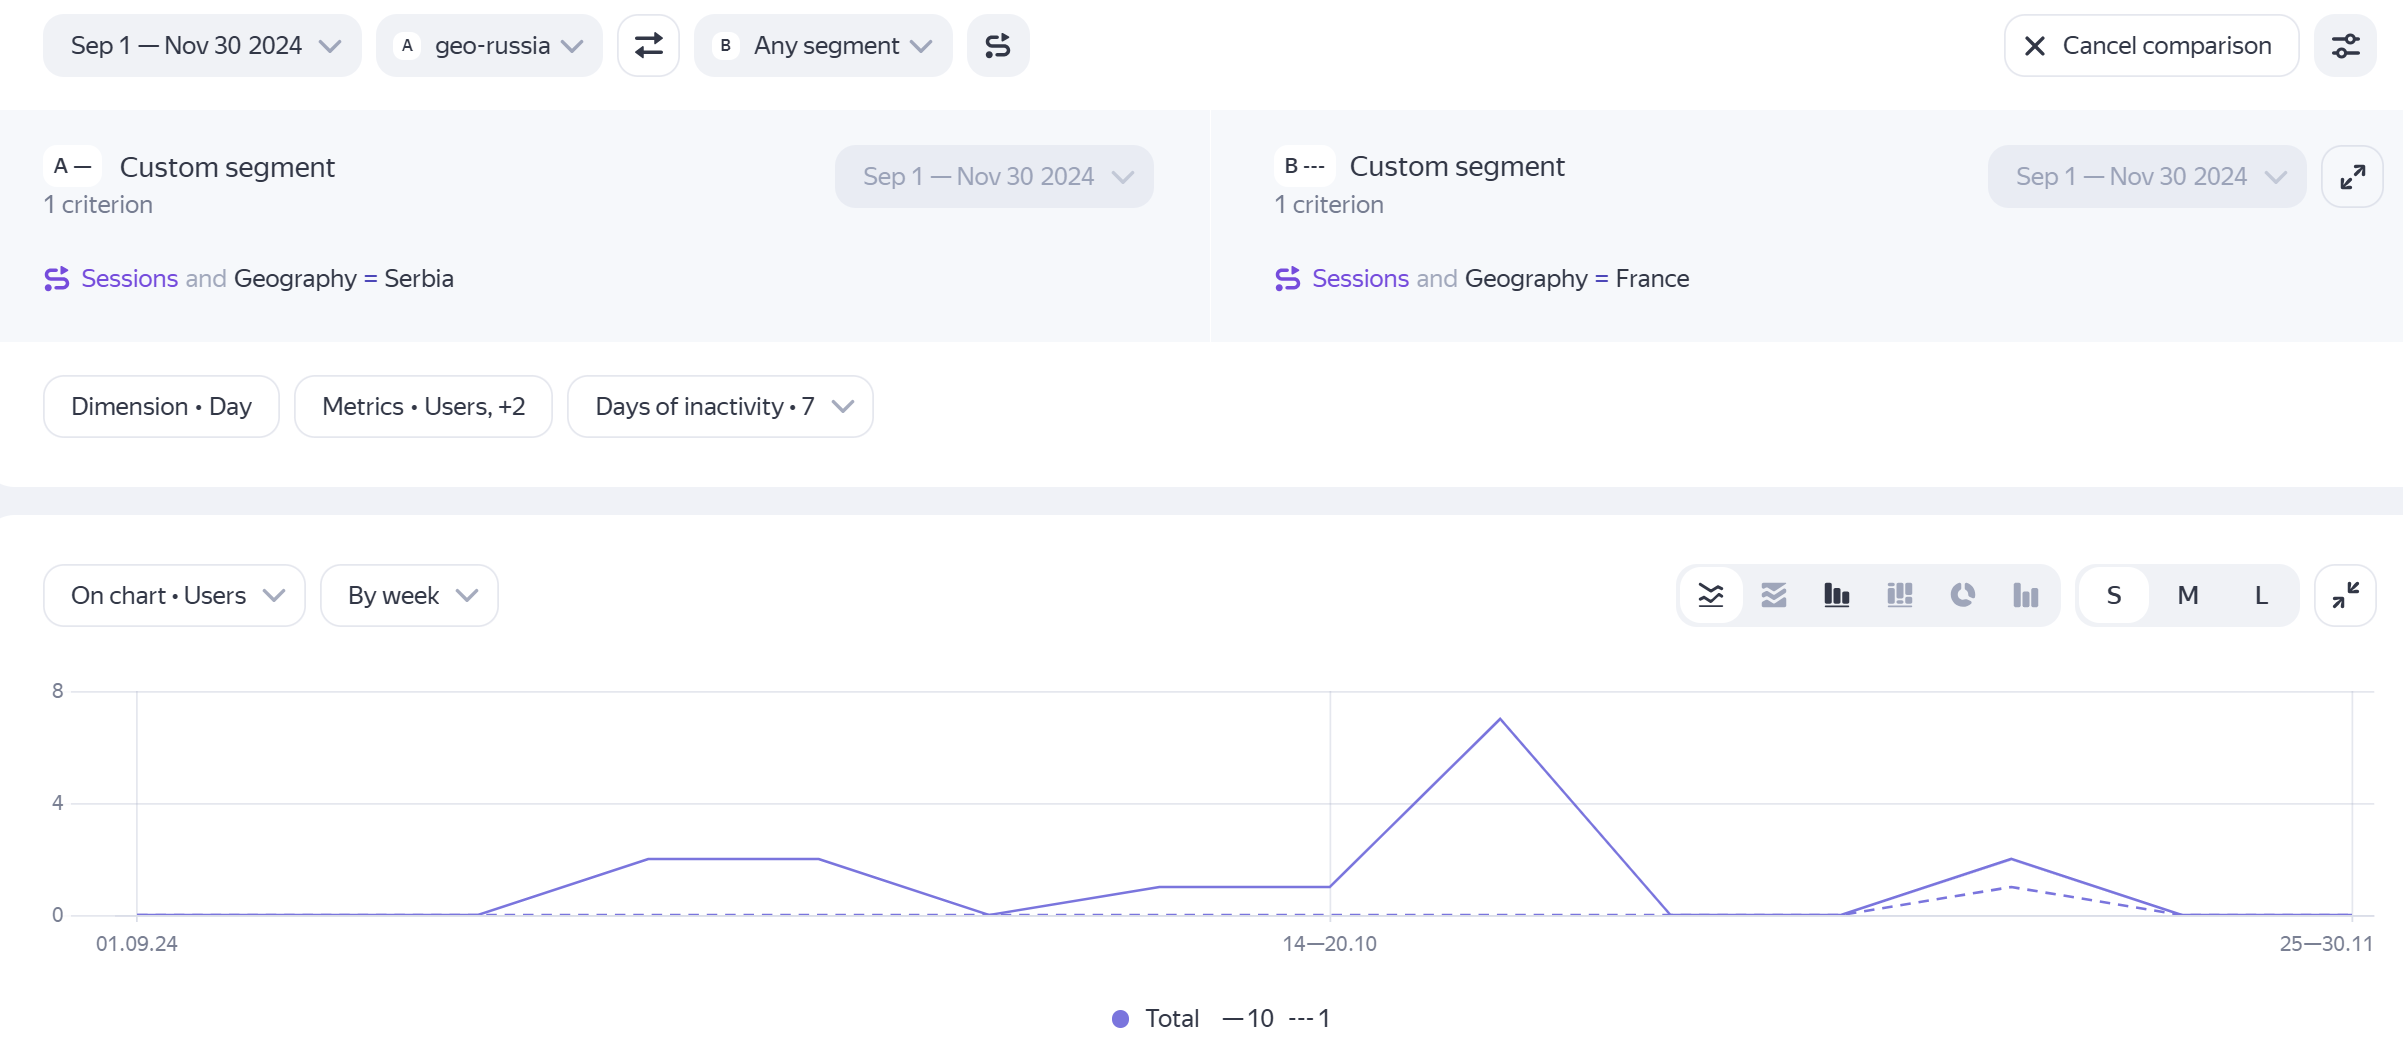
Task: Open the Days of inactivity dropdown
Action: click(x=720, y=407)
